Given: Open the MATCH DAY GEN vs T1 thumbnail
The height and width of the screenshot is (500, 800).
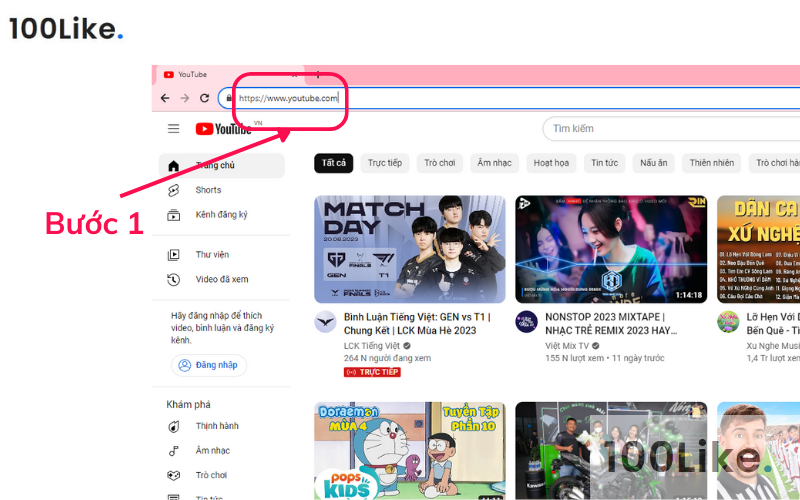Looking at the screenshot, I should tap(410, 249).
